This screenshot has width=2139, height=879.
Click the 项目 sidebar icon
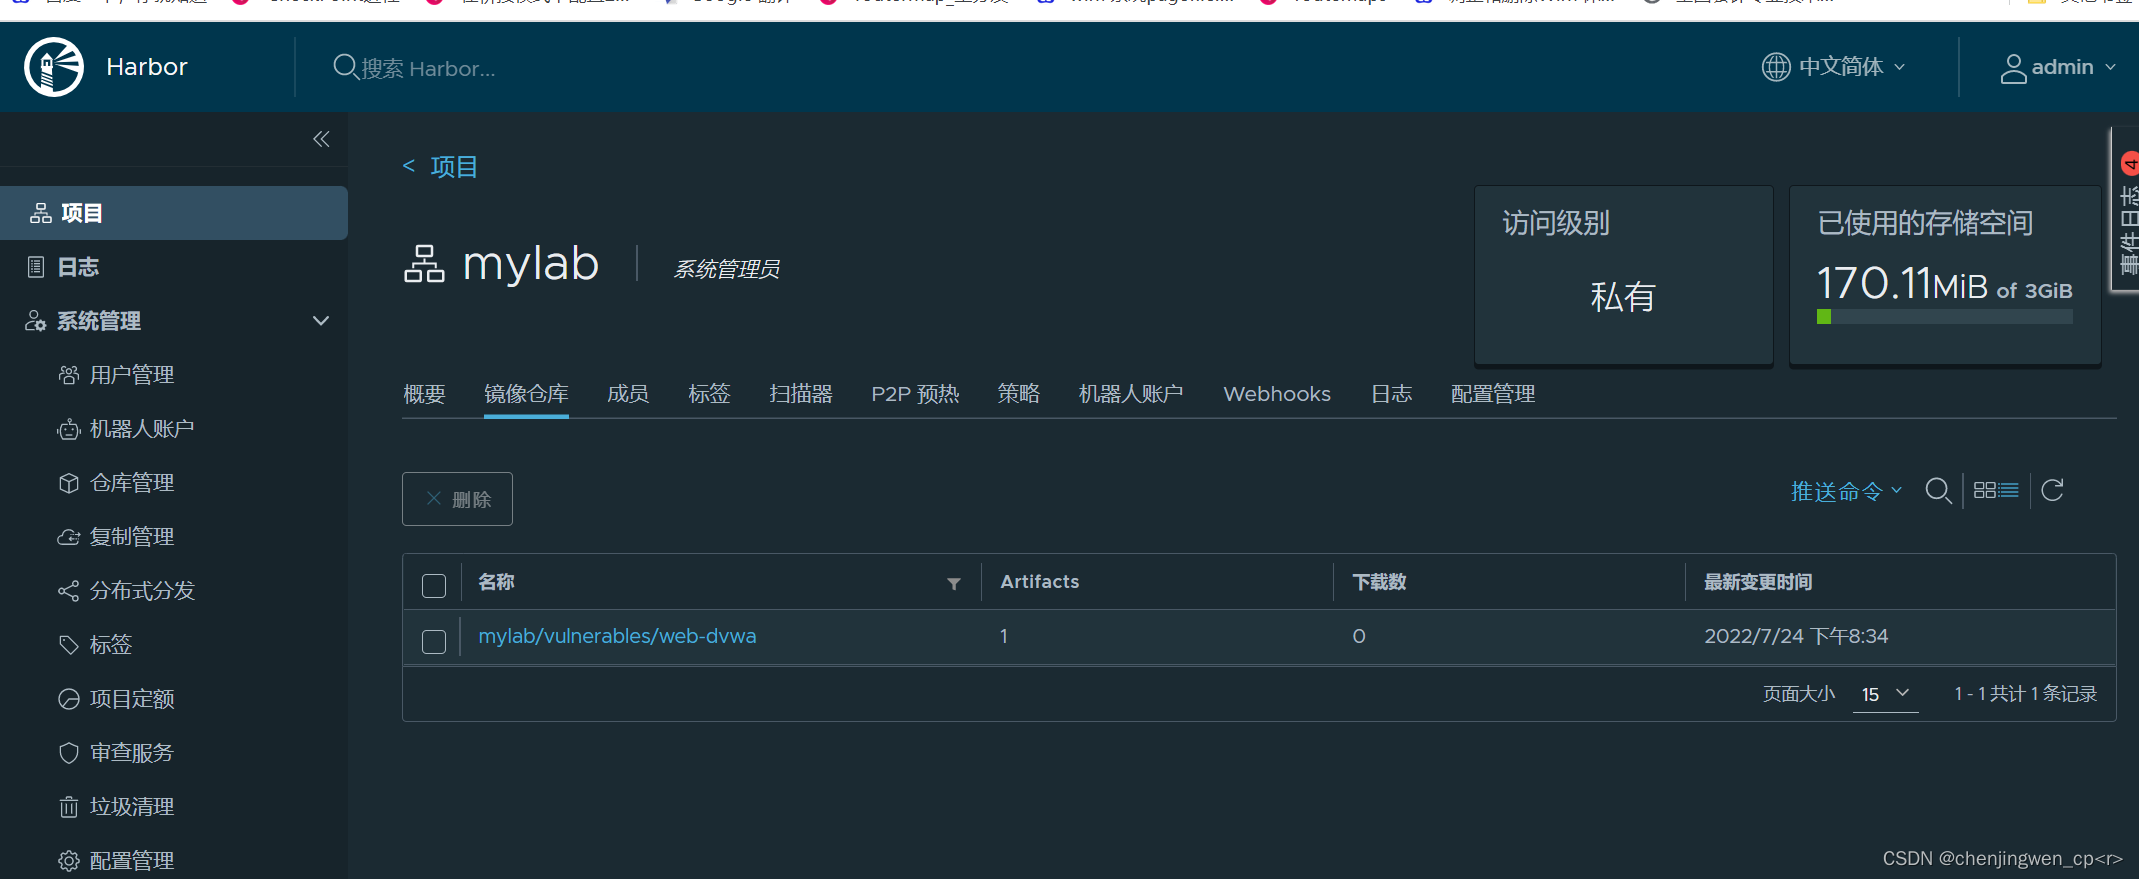pos(41,213)
